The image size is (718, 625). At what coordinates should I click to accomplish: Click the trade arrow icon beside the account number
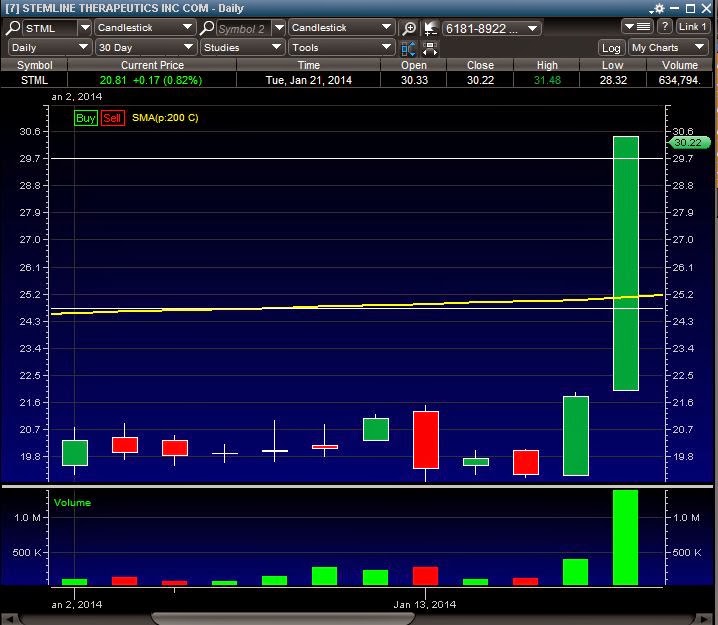point(430,28)
